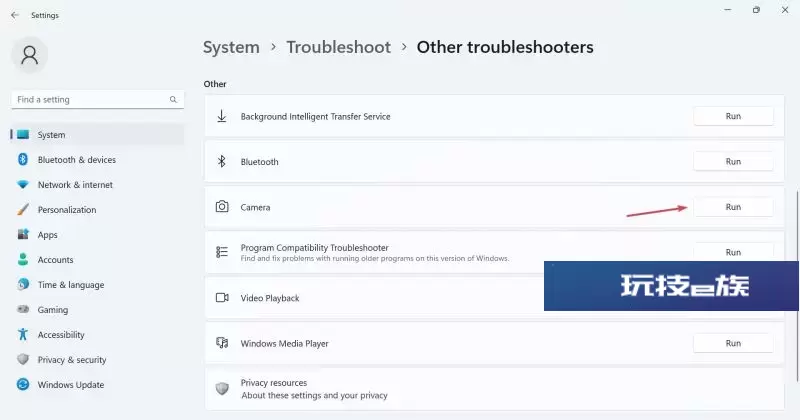This screenshot has width=800, height=420.
Task: Click the Video Playback camera icon
Action: point(222,298)
